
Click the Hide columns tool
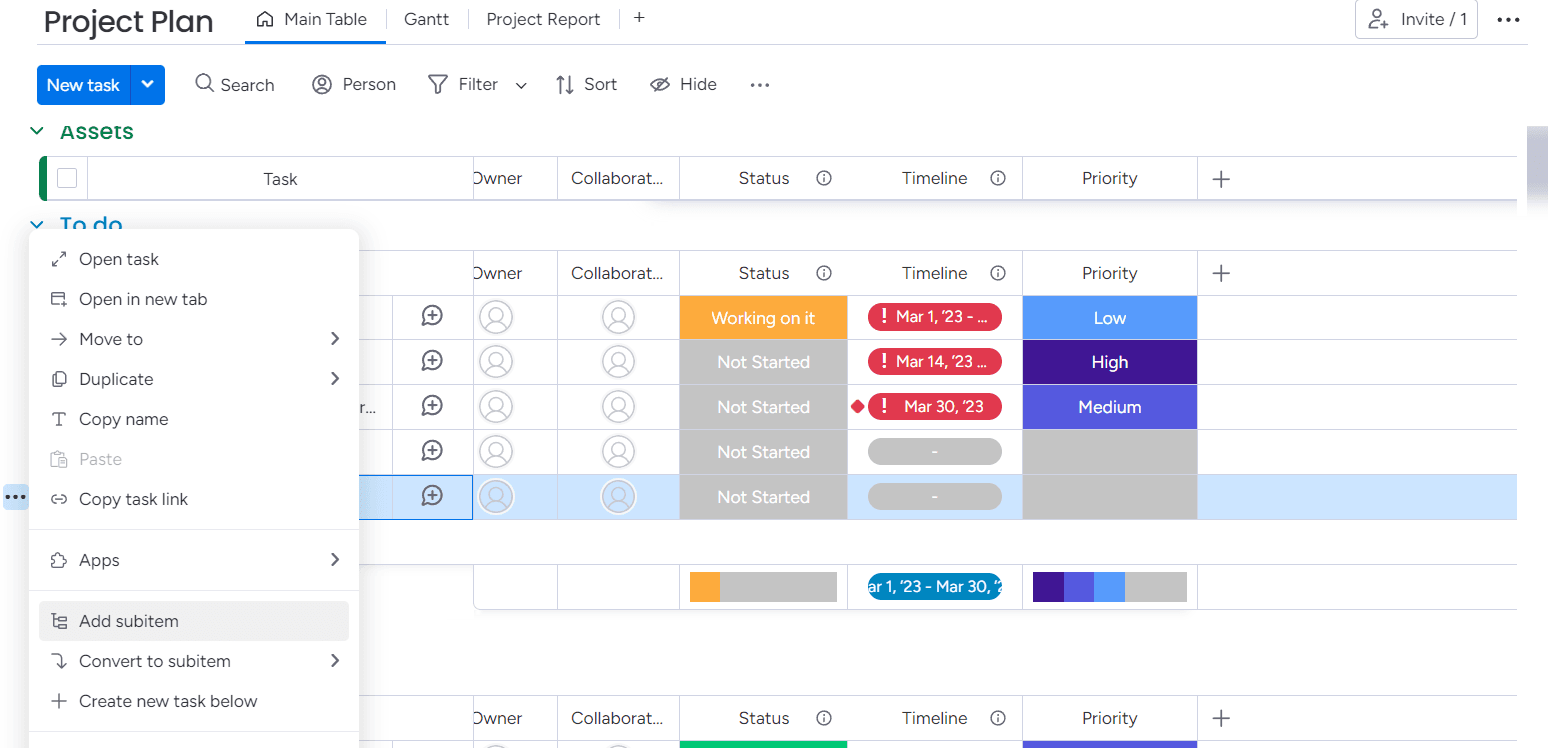click(684, 85)
